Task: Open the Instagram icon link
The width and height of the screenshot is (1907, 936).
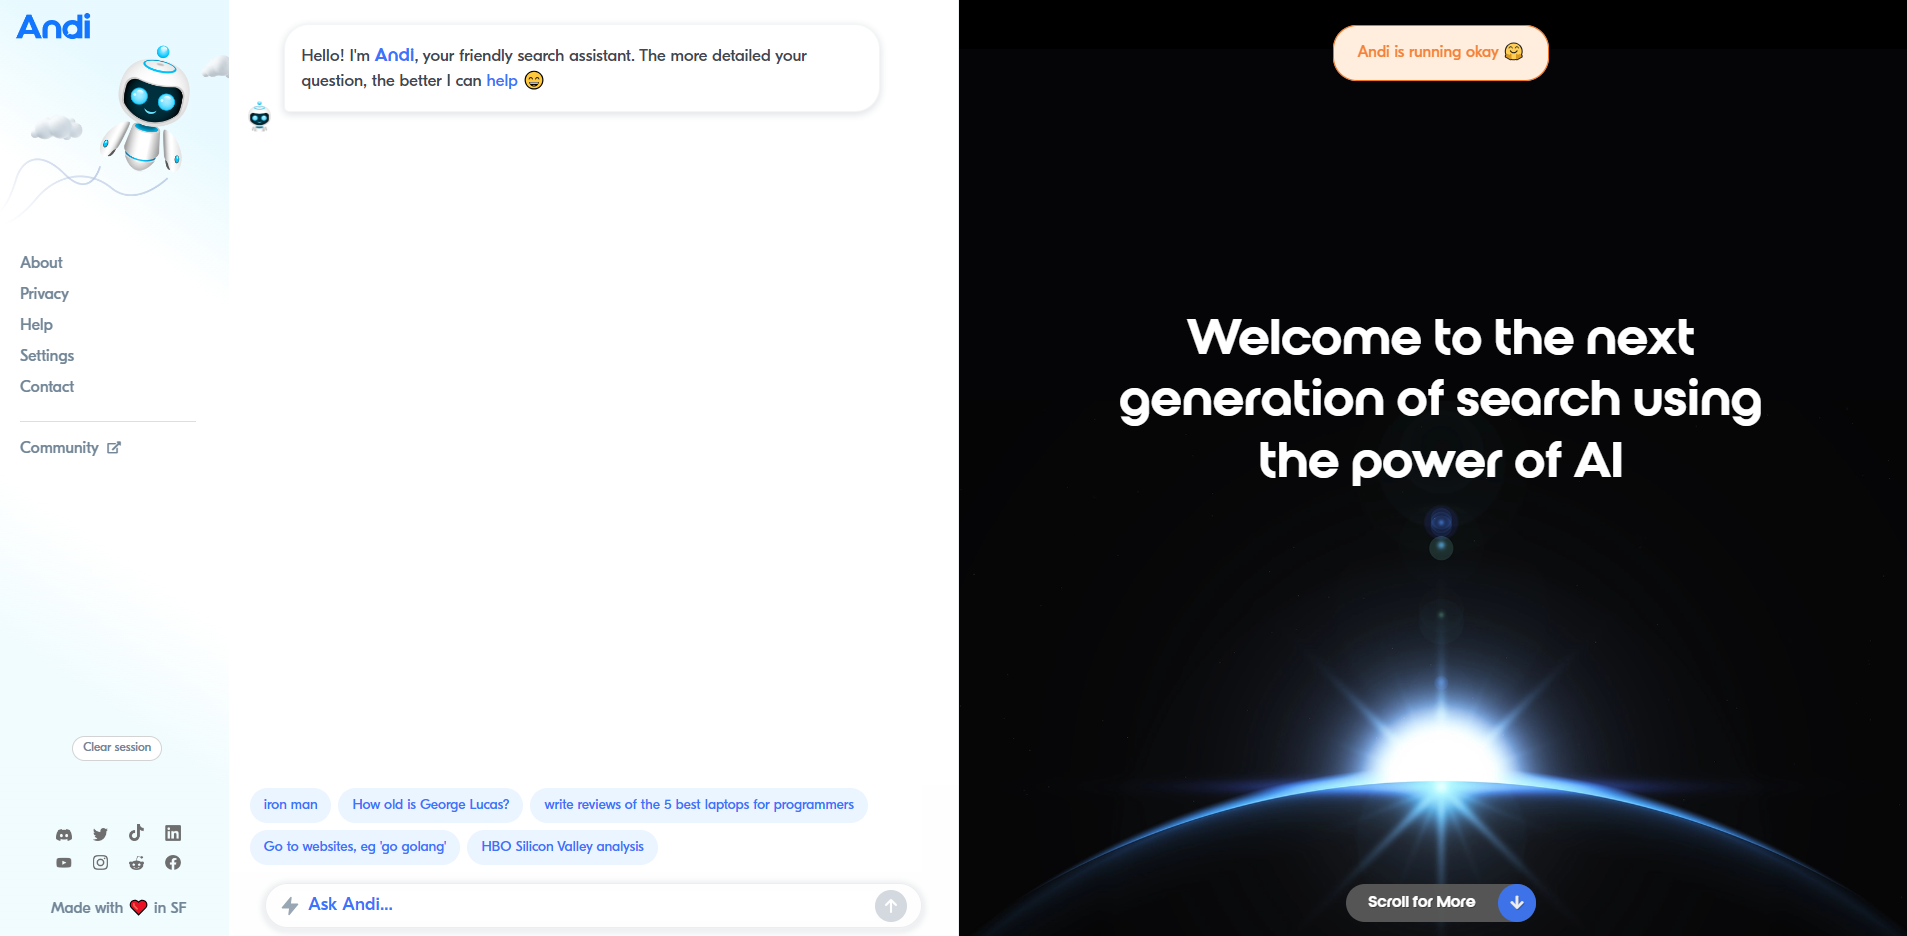Action: 100,863
